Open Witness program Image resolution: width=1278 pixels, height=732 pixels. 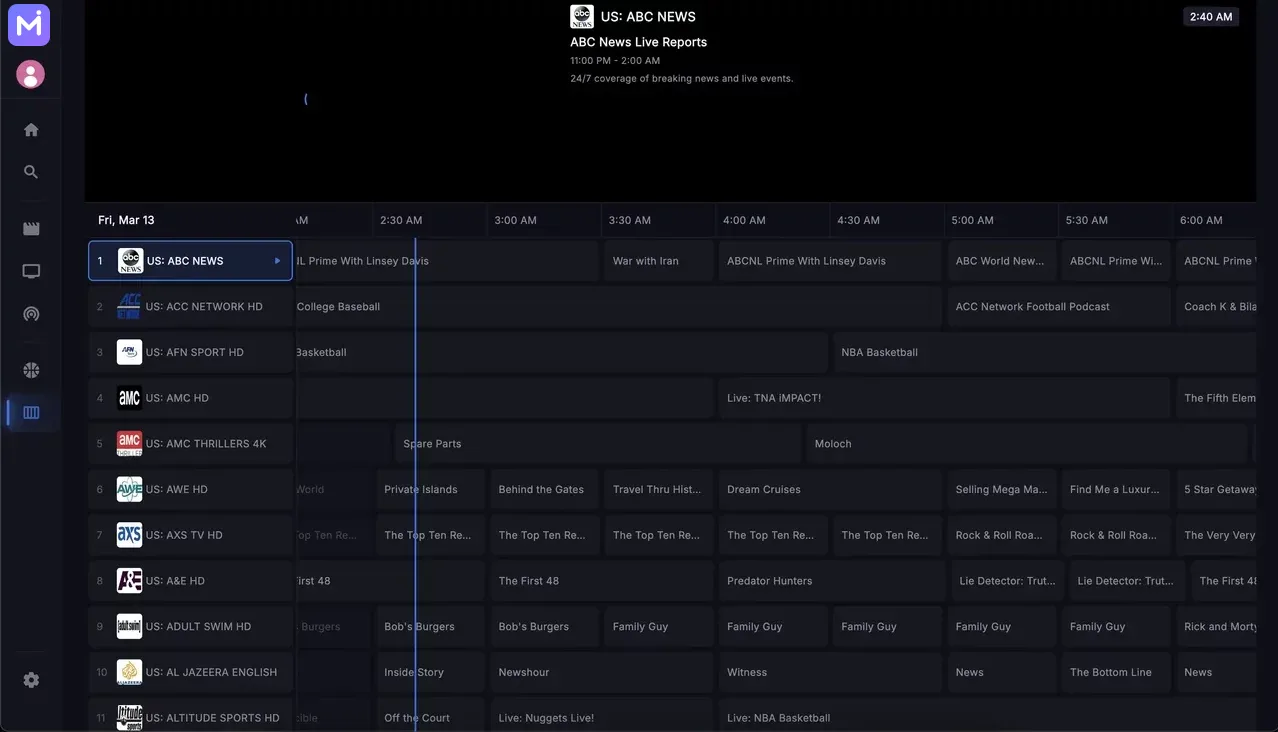(830, 672)
